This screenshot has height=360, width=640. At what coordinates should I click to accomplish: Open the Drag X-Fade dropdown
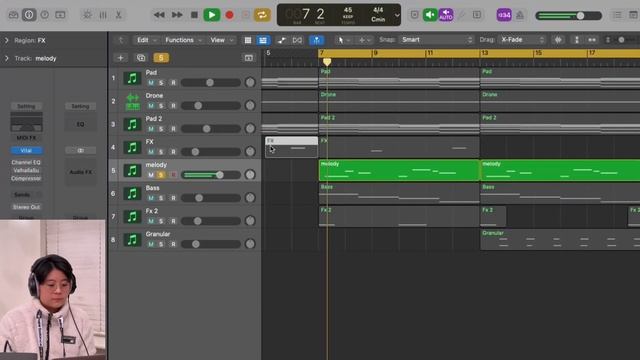coord(522,40)
